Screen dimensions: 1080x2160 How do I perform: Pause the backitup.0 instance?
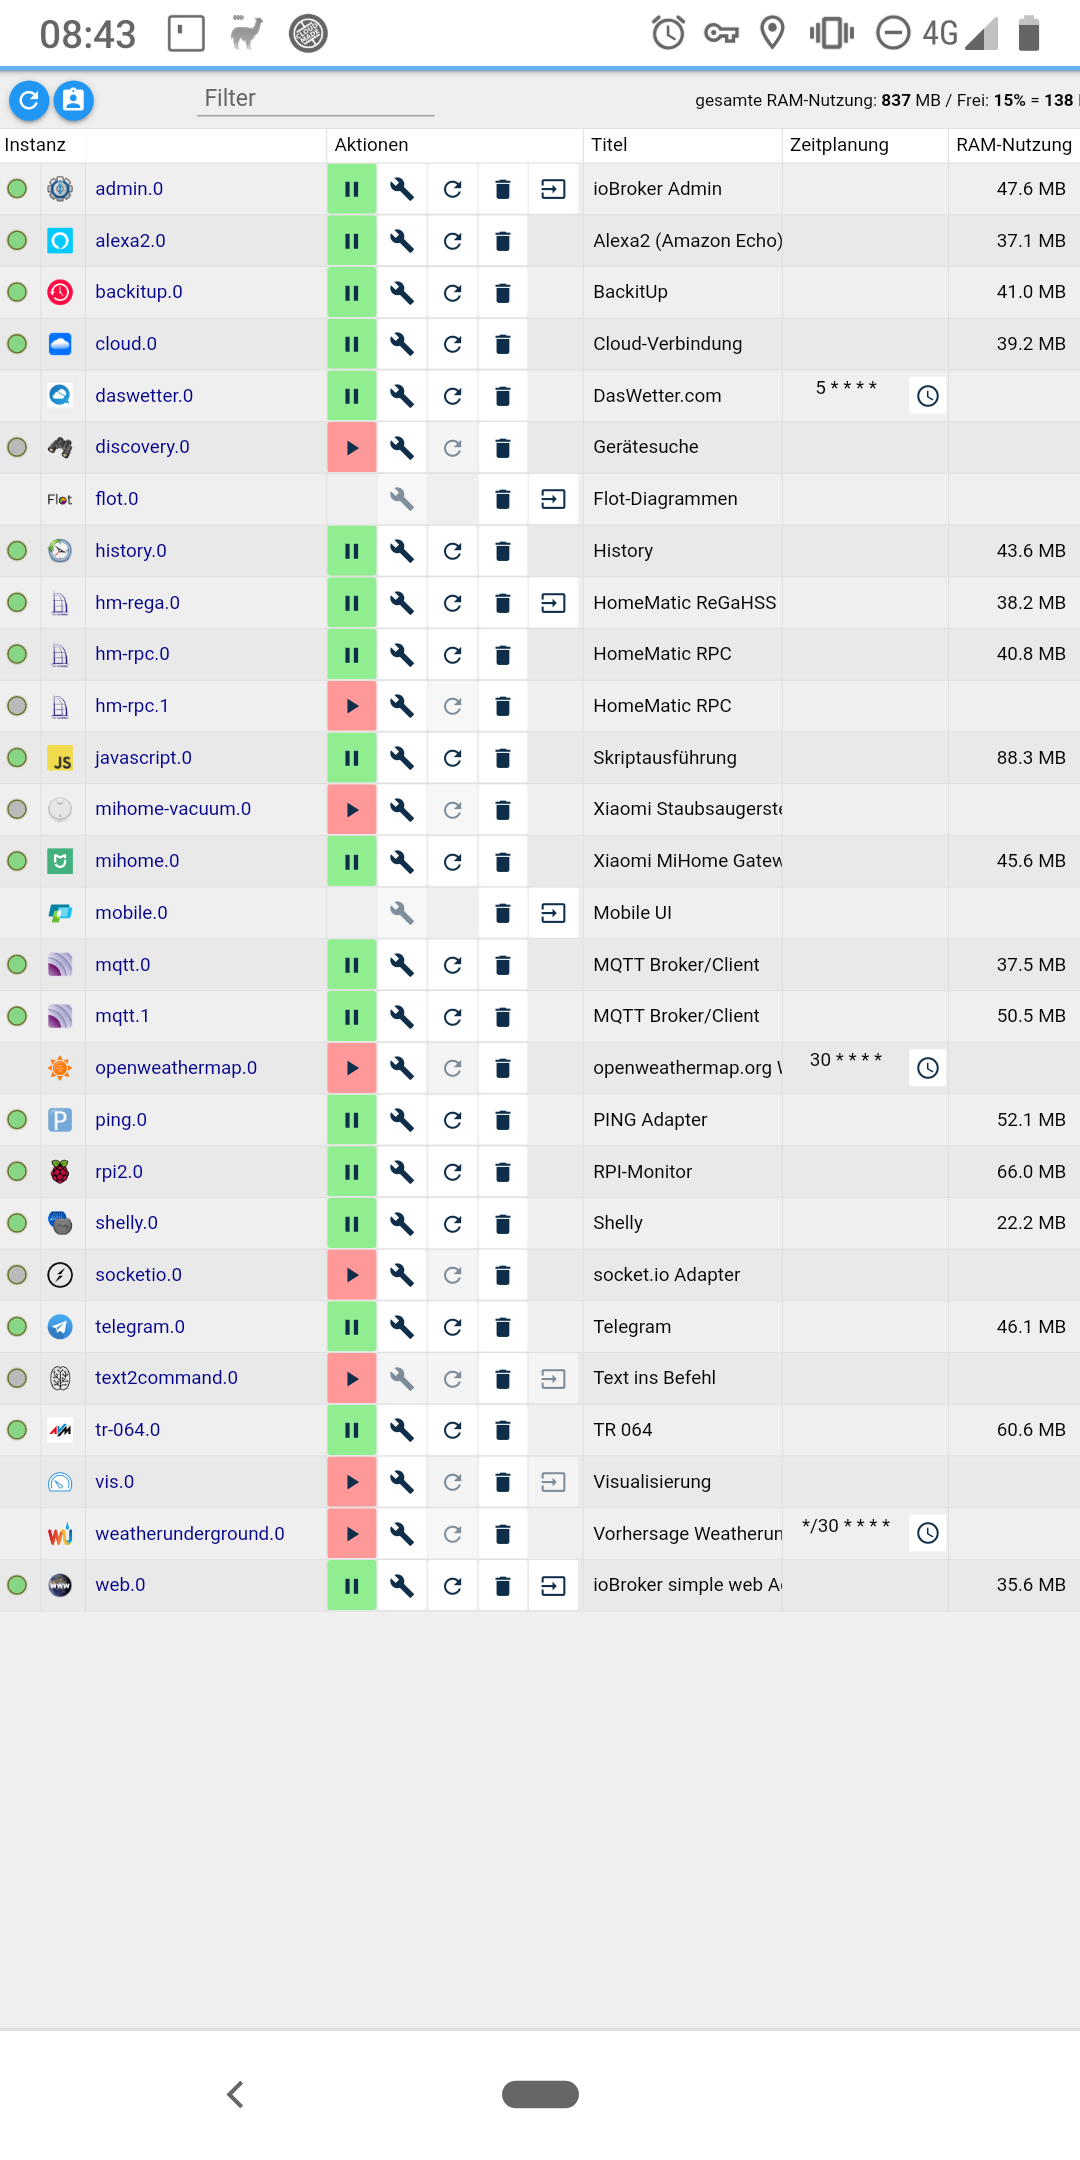[352, 293]
